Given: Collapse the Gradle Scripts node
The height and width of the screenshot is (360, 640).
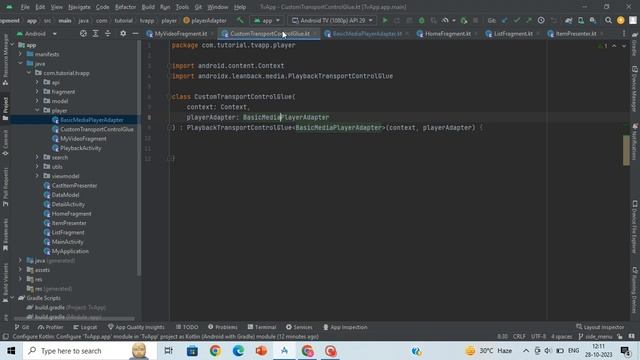Looking at the screenshot, I should [x=12, y=298].
